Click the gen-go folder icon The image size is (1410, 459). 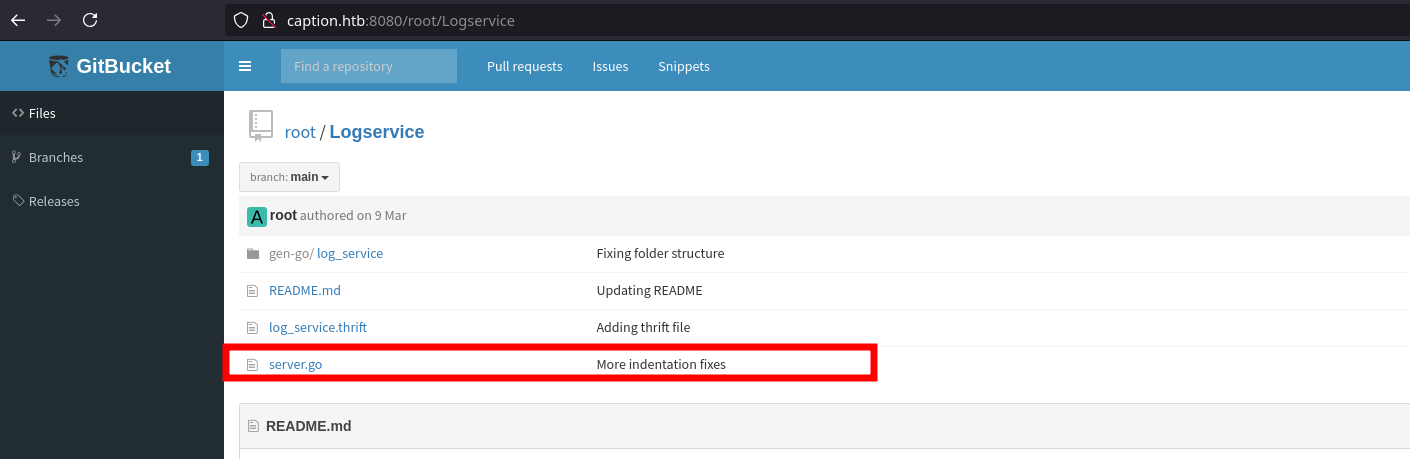point(253,254)
